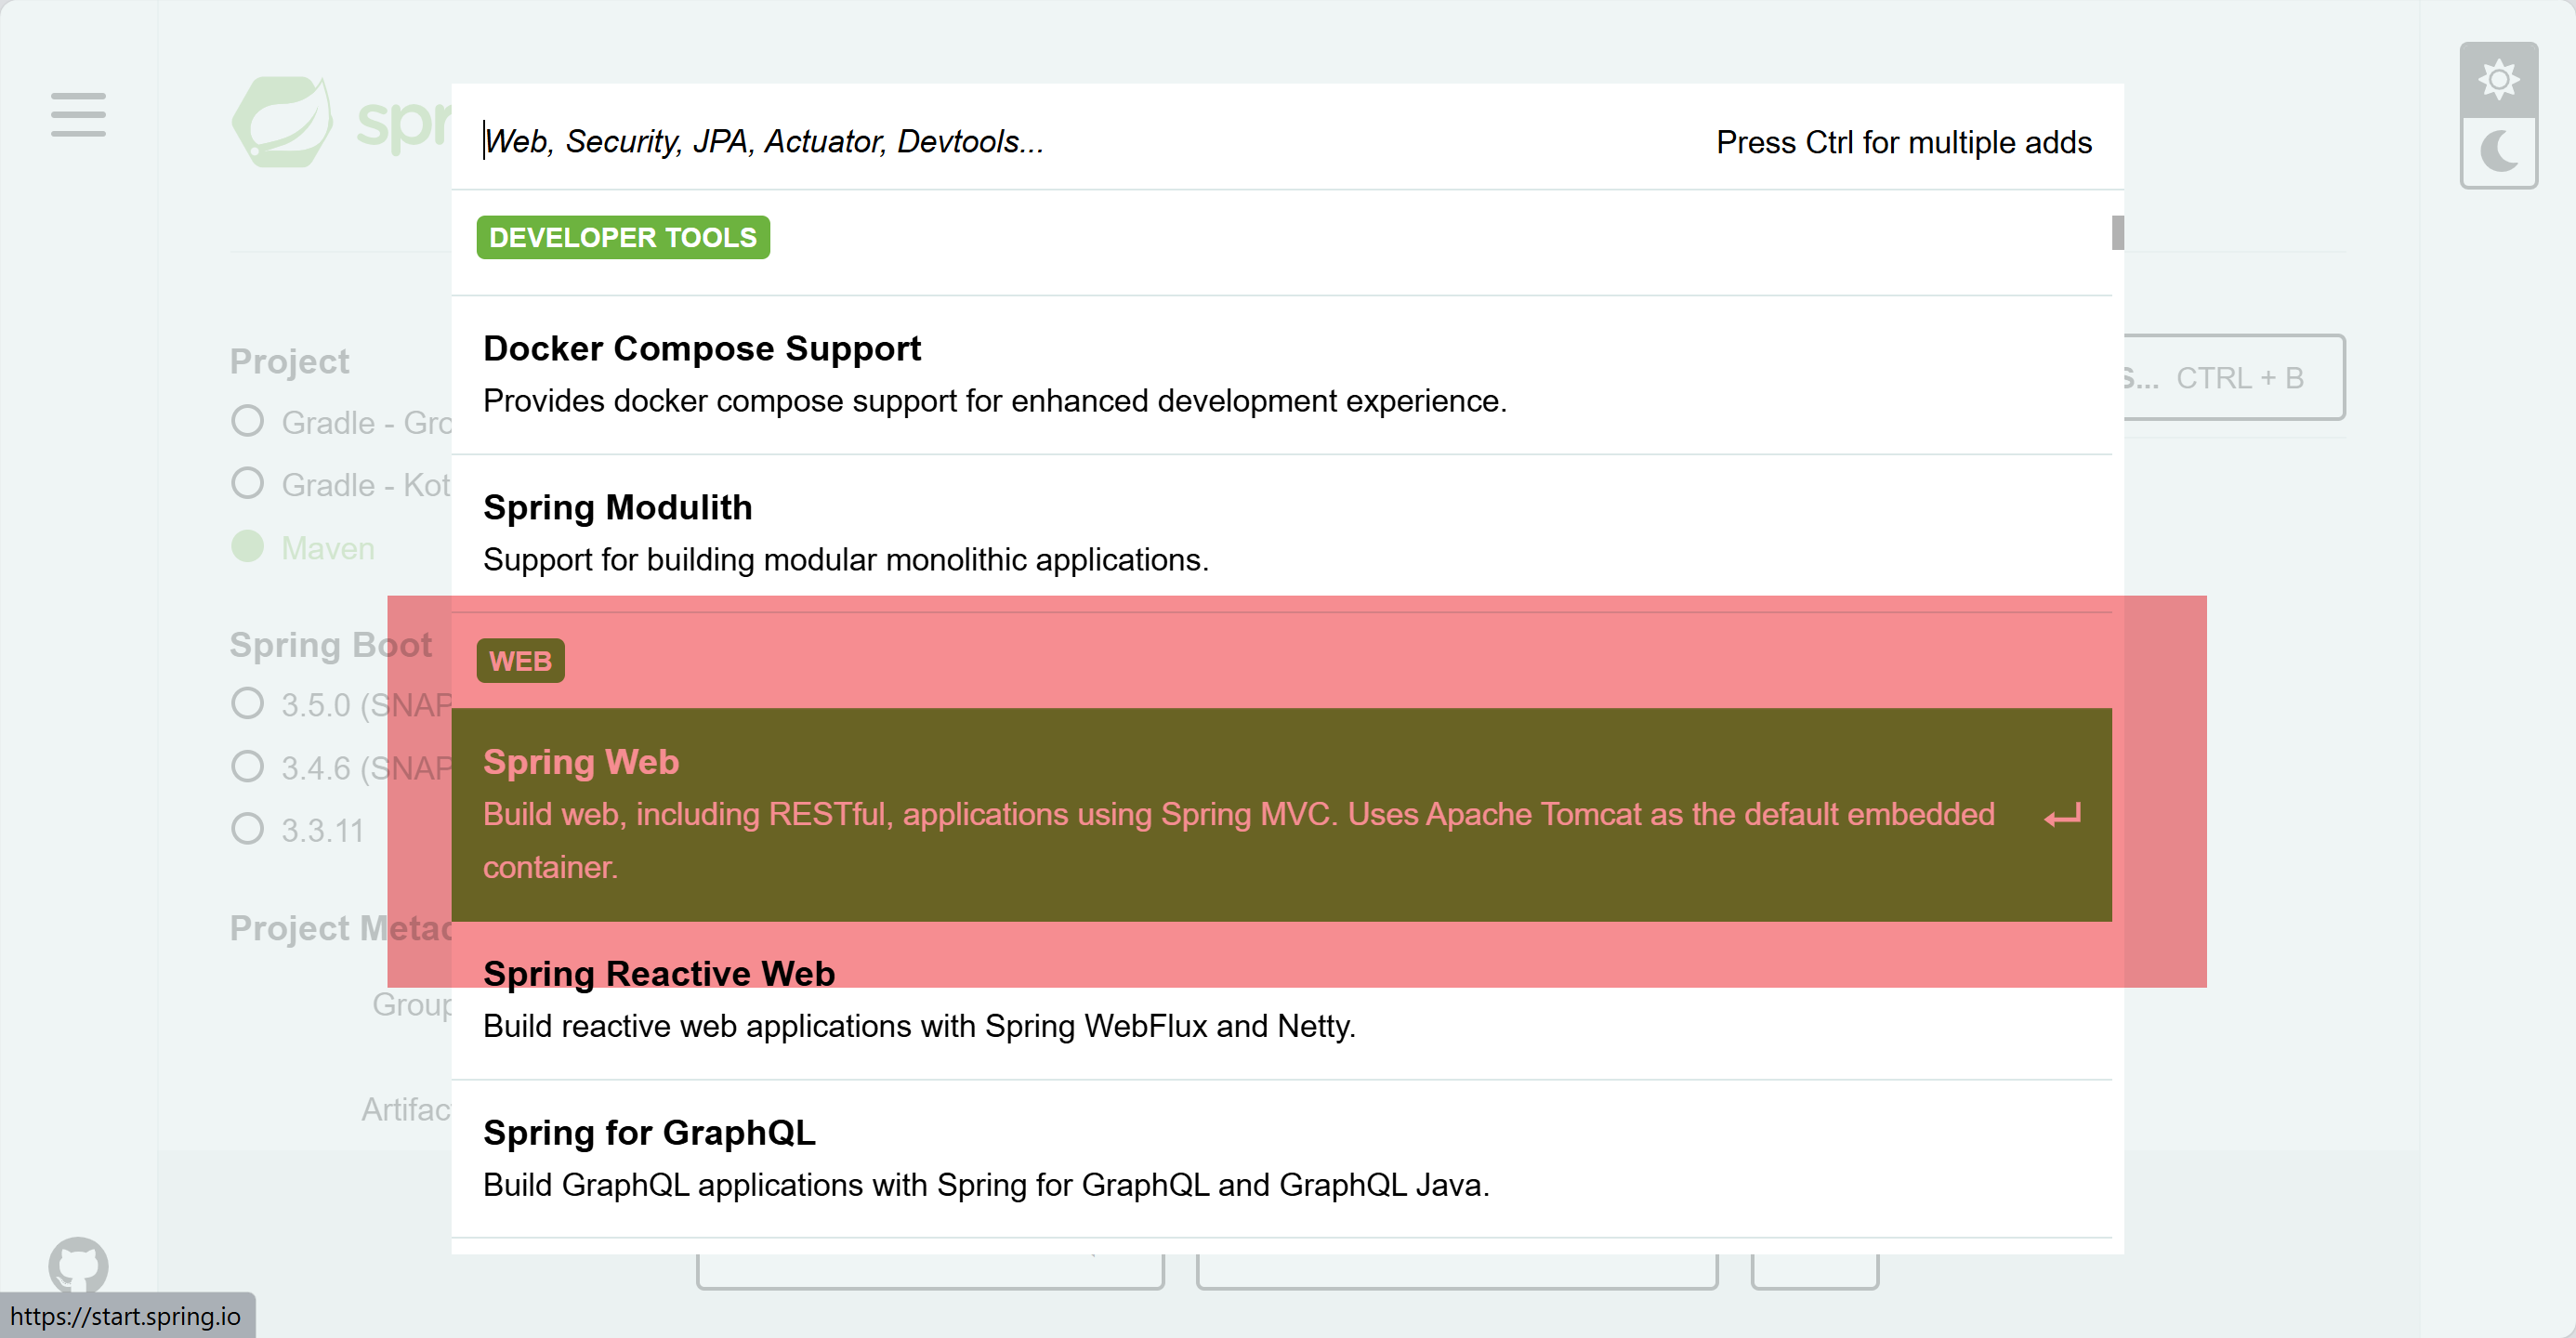Switch to light theme sun icon
Screen dimensions: 2576x1338
2498,80
